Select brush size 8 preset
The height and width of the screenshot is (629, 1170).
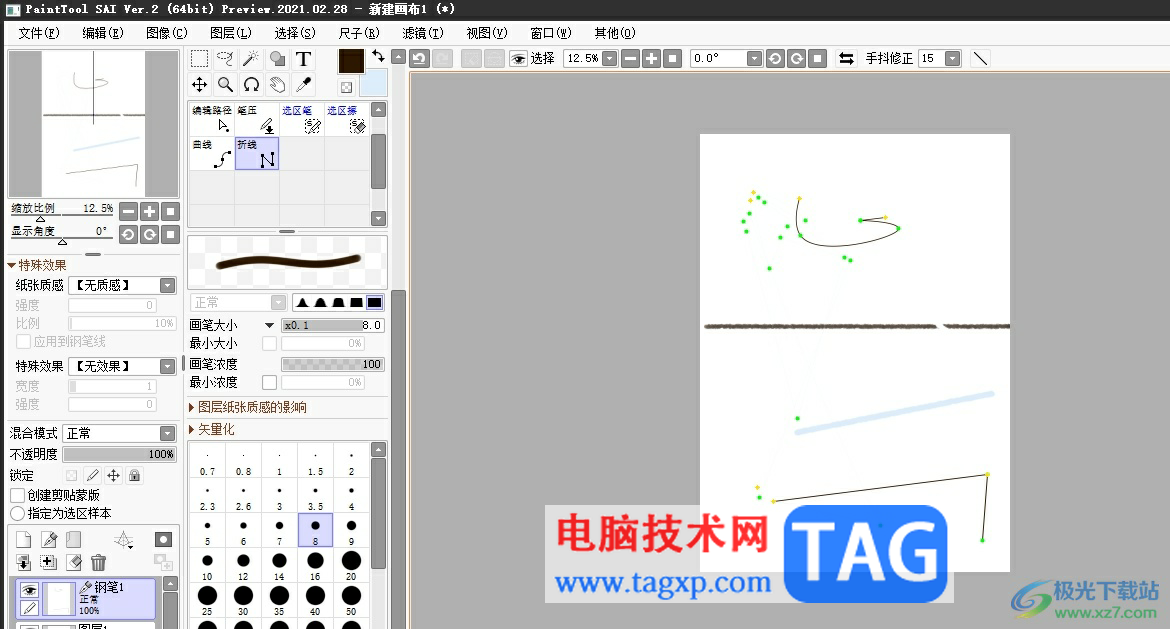315,530
